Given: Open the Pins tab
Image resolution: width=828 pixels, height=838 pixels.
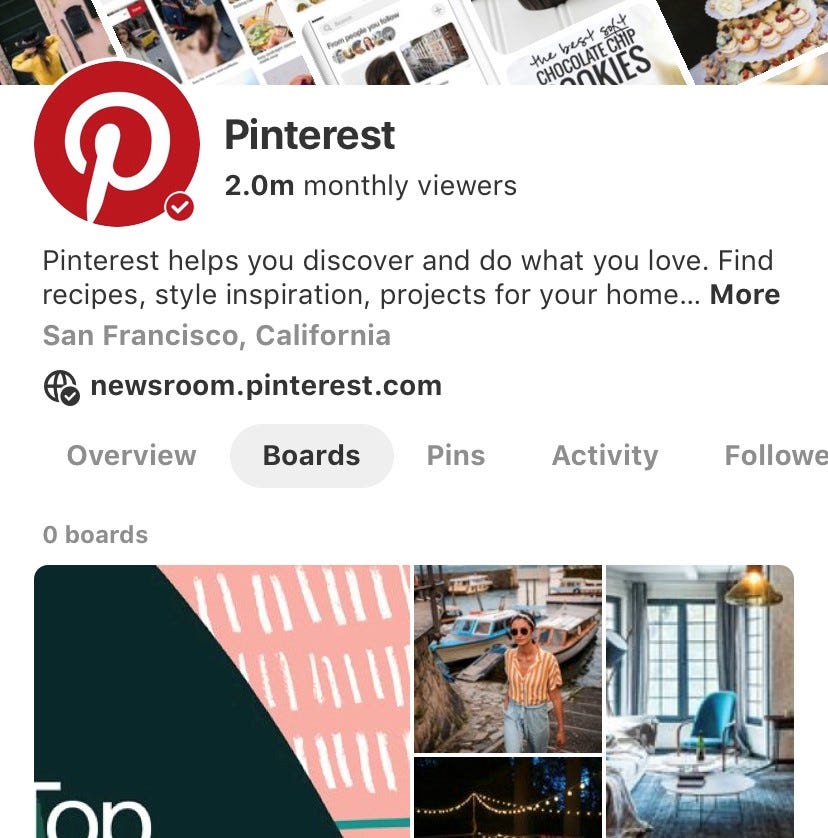Looking at the screenshot, I should 456,456.
